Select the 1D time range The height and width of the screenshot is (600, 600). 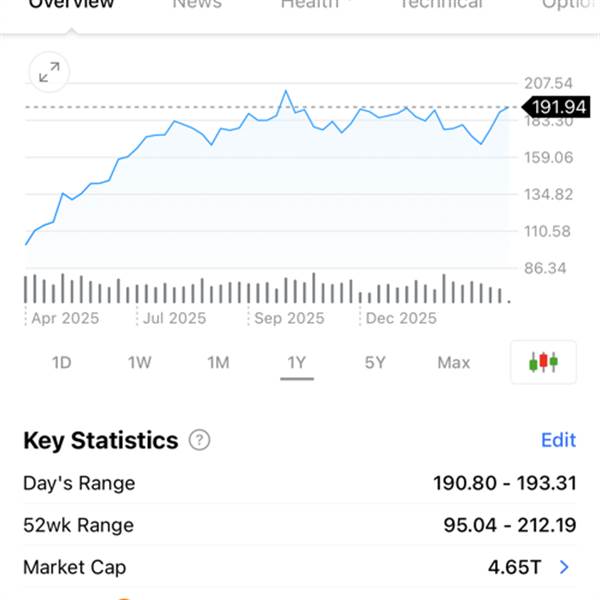(62, 362)
